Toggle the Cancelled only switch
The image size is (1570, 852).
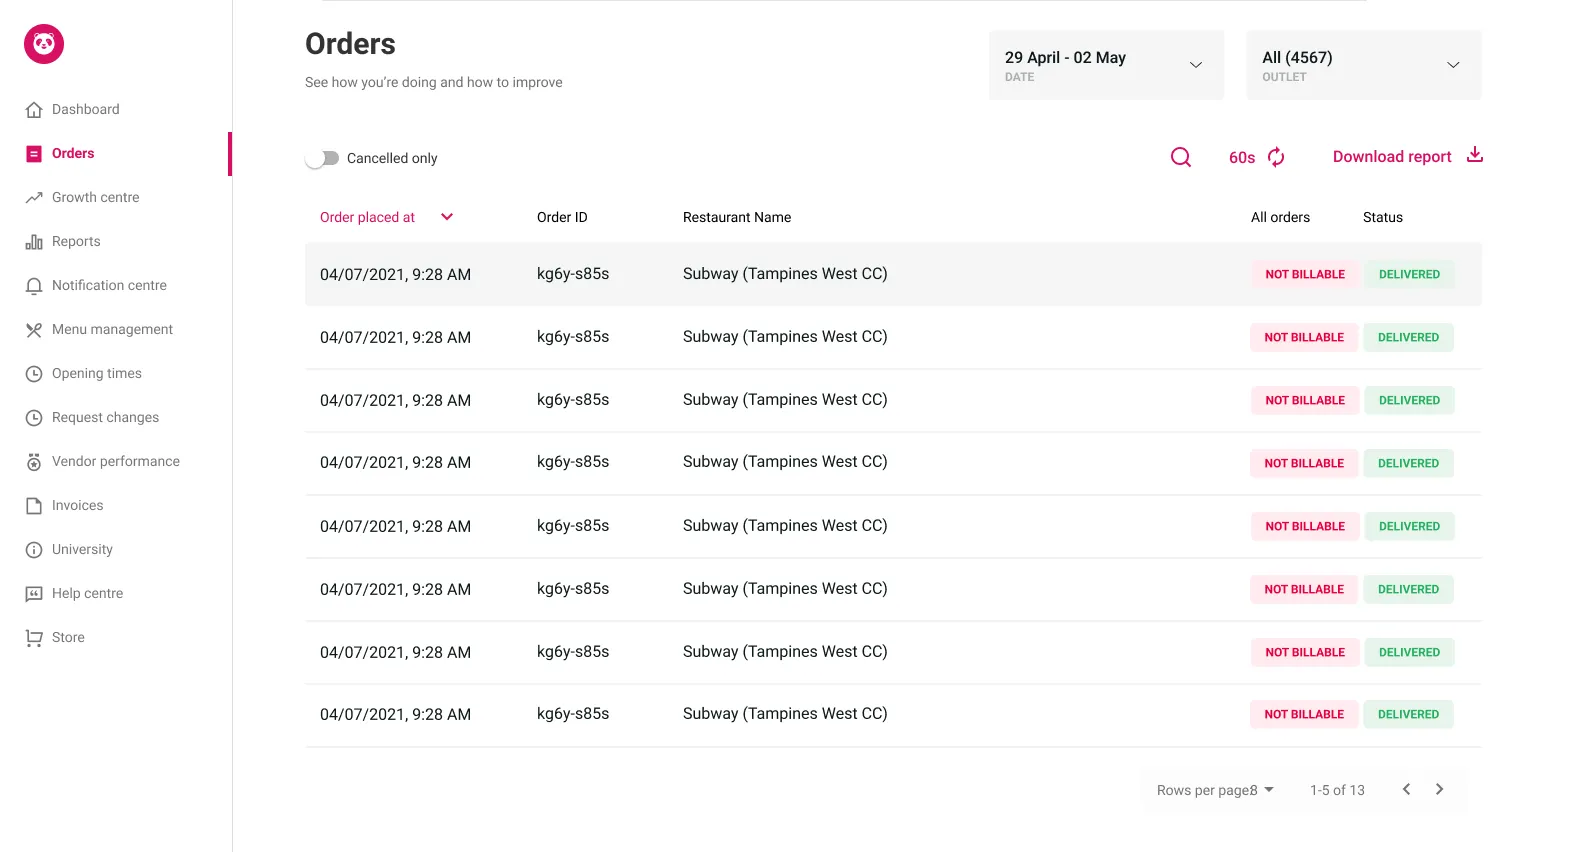point(322,158)
